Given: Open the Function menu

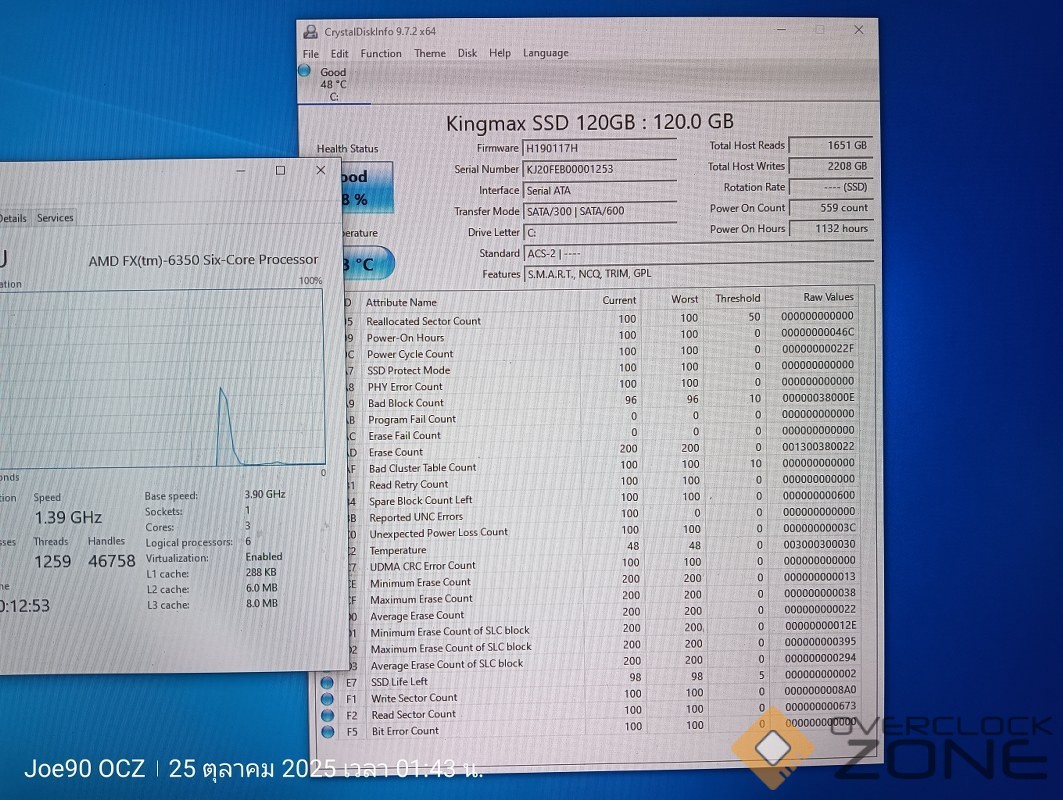Looking at the screenshot, I should tap(380, 54).
